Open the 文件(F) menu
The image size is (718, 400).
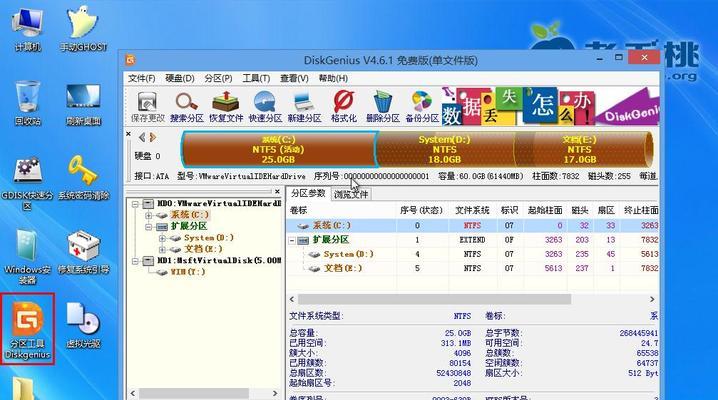click(141, 78)
